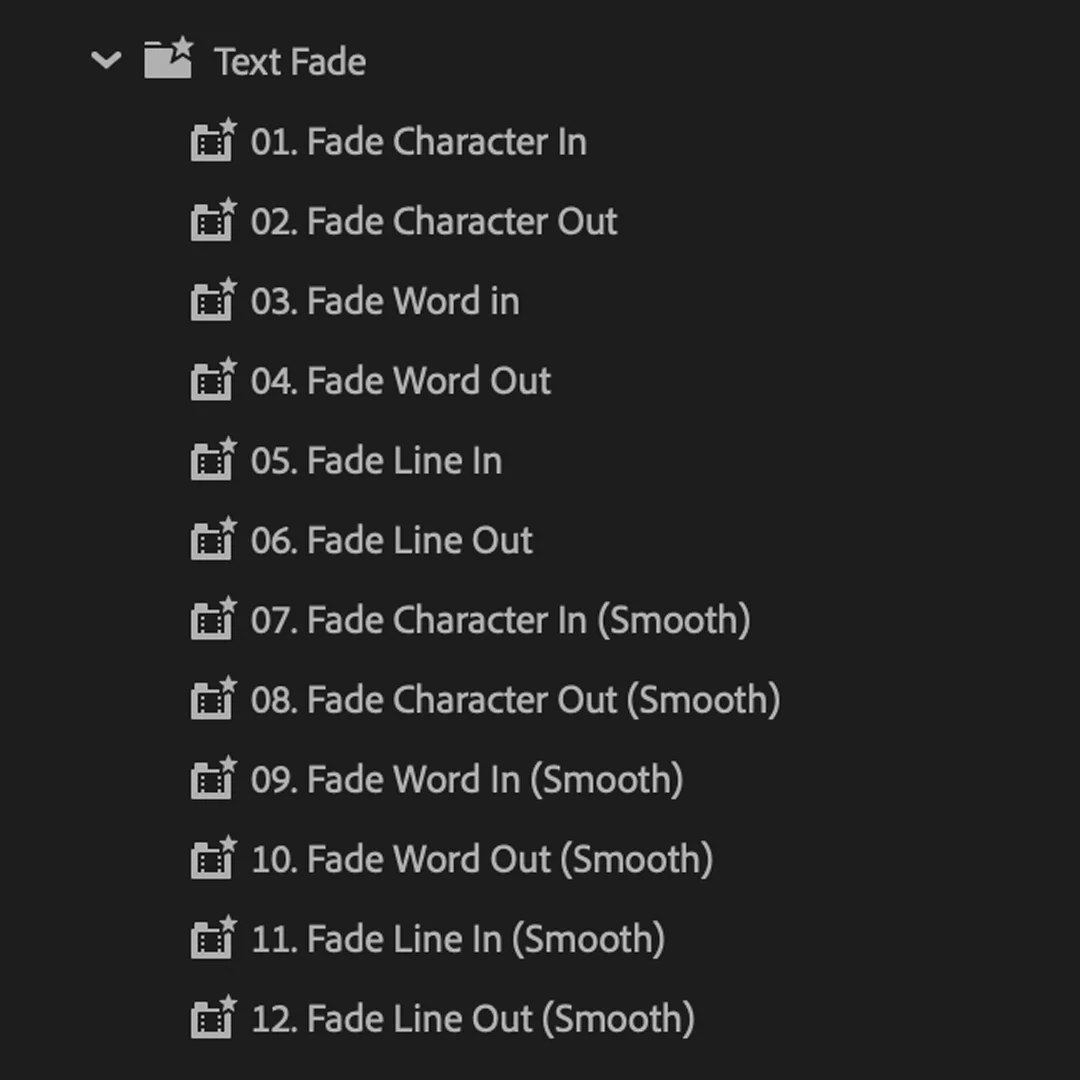Click preset icon for 02. Fade Character Out
1080x1080 pixels.
(213, 221)
